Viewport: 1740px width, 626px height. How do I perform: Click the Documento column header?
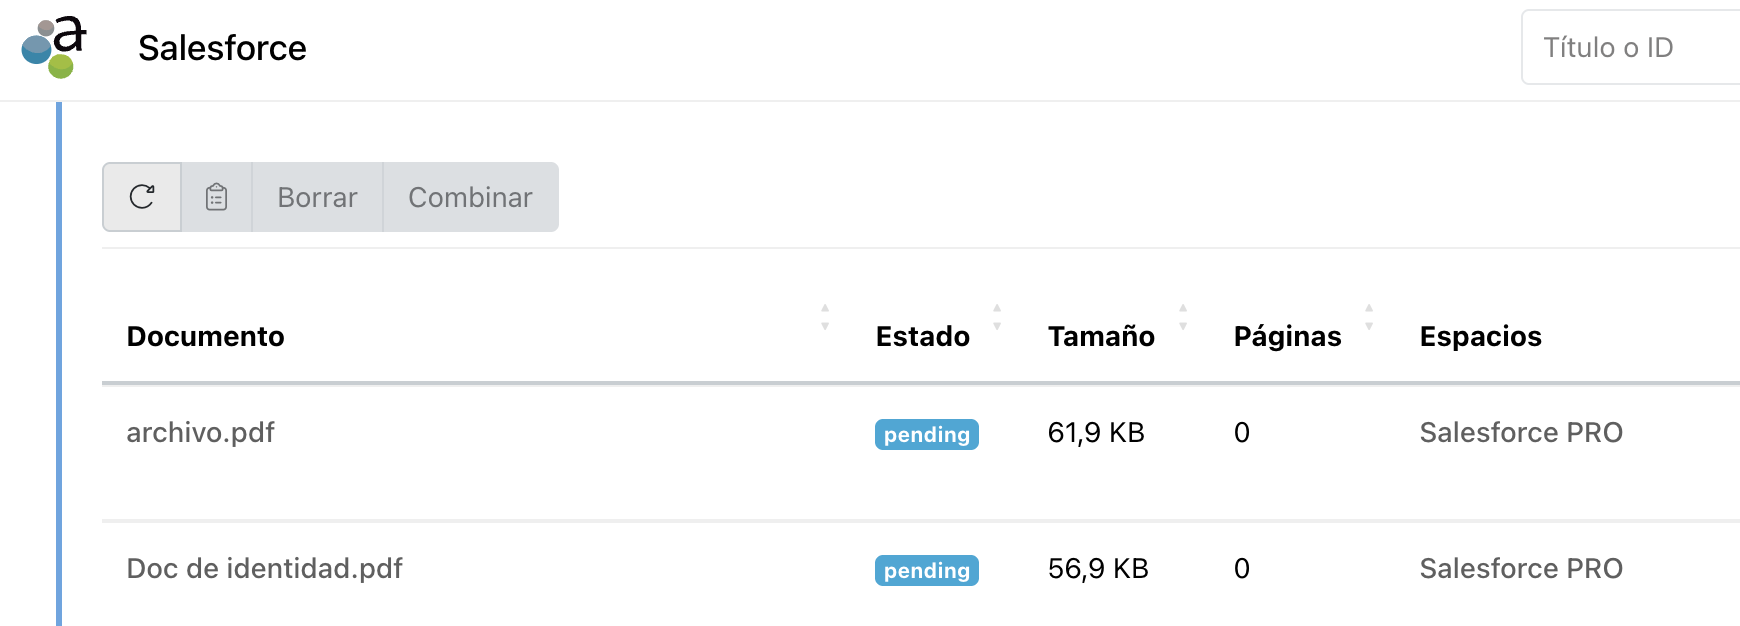pos(205,336)
